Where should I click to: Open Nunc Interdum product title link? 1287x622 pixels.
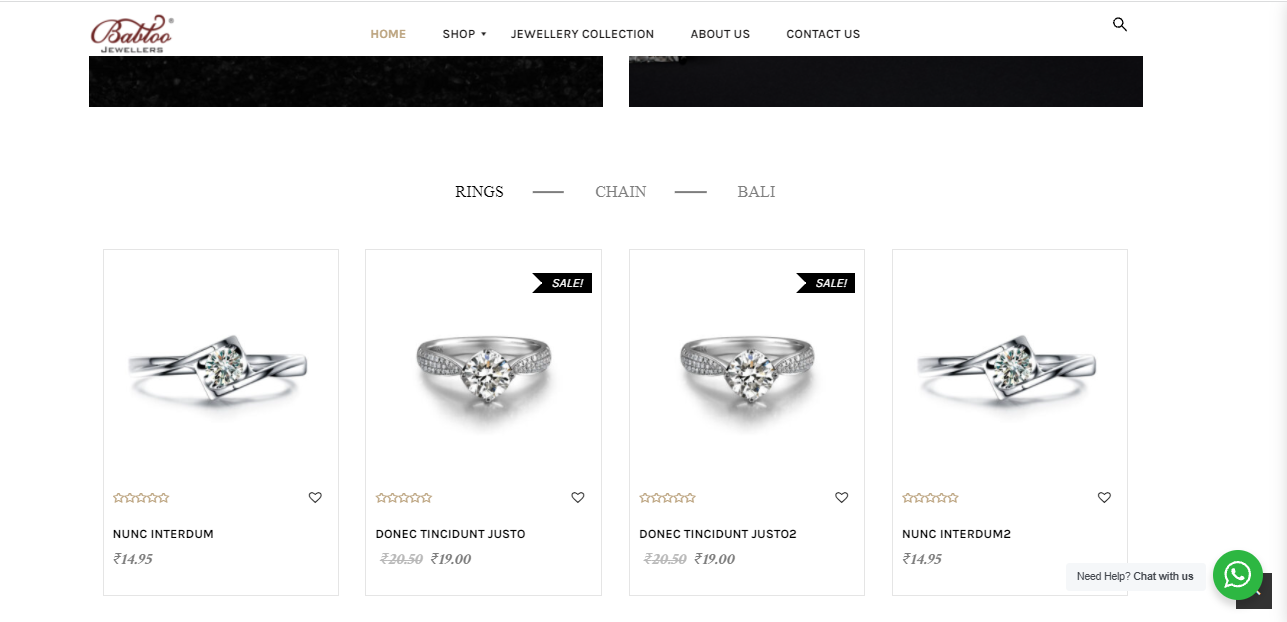[163, 534]
